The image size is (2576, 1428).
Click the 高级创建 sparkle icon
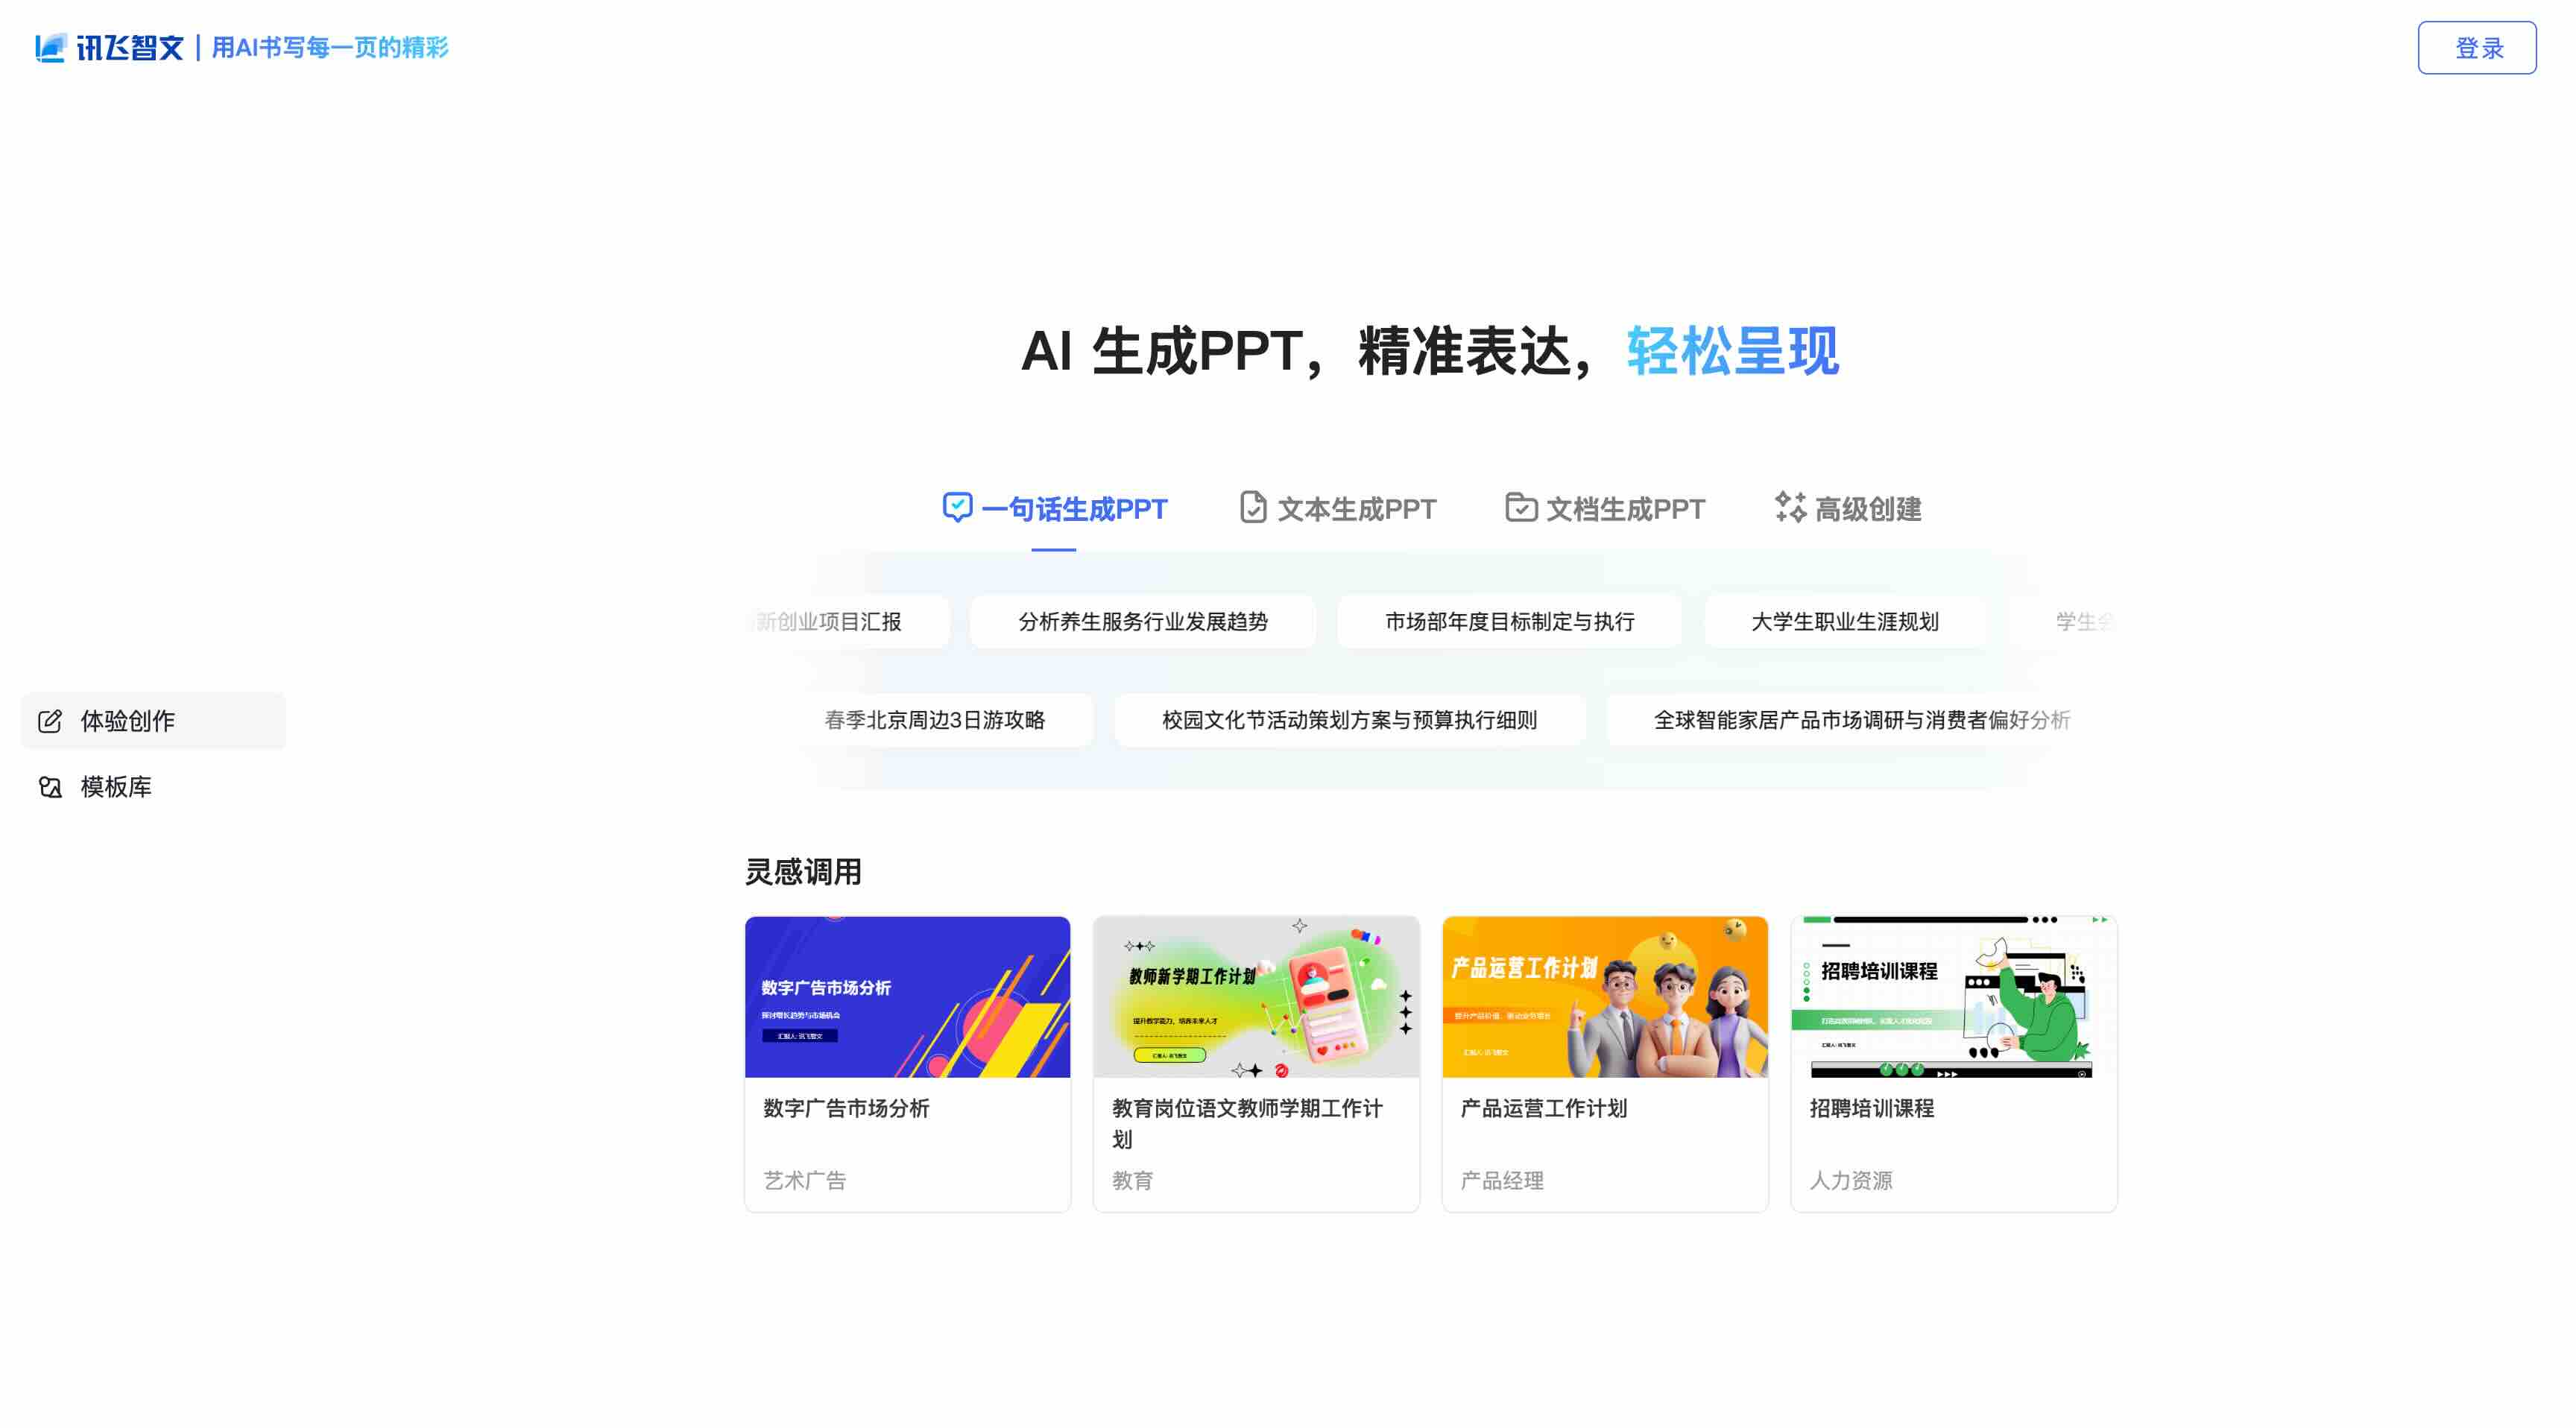[1791, 508]
